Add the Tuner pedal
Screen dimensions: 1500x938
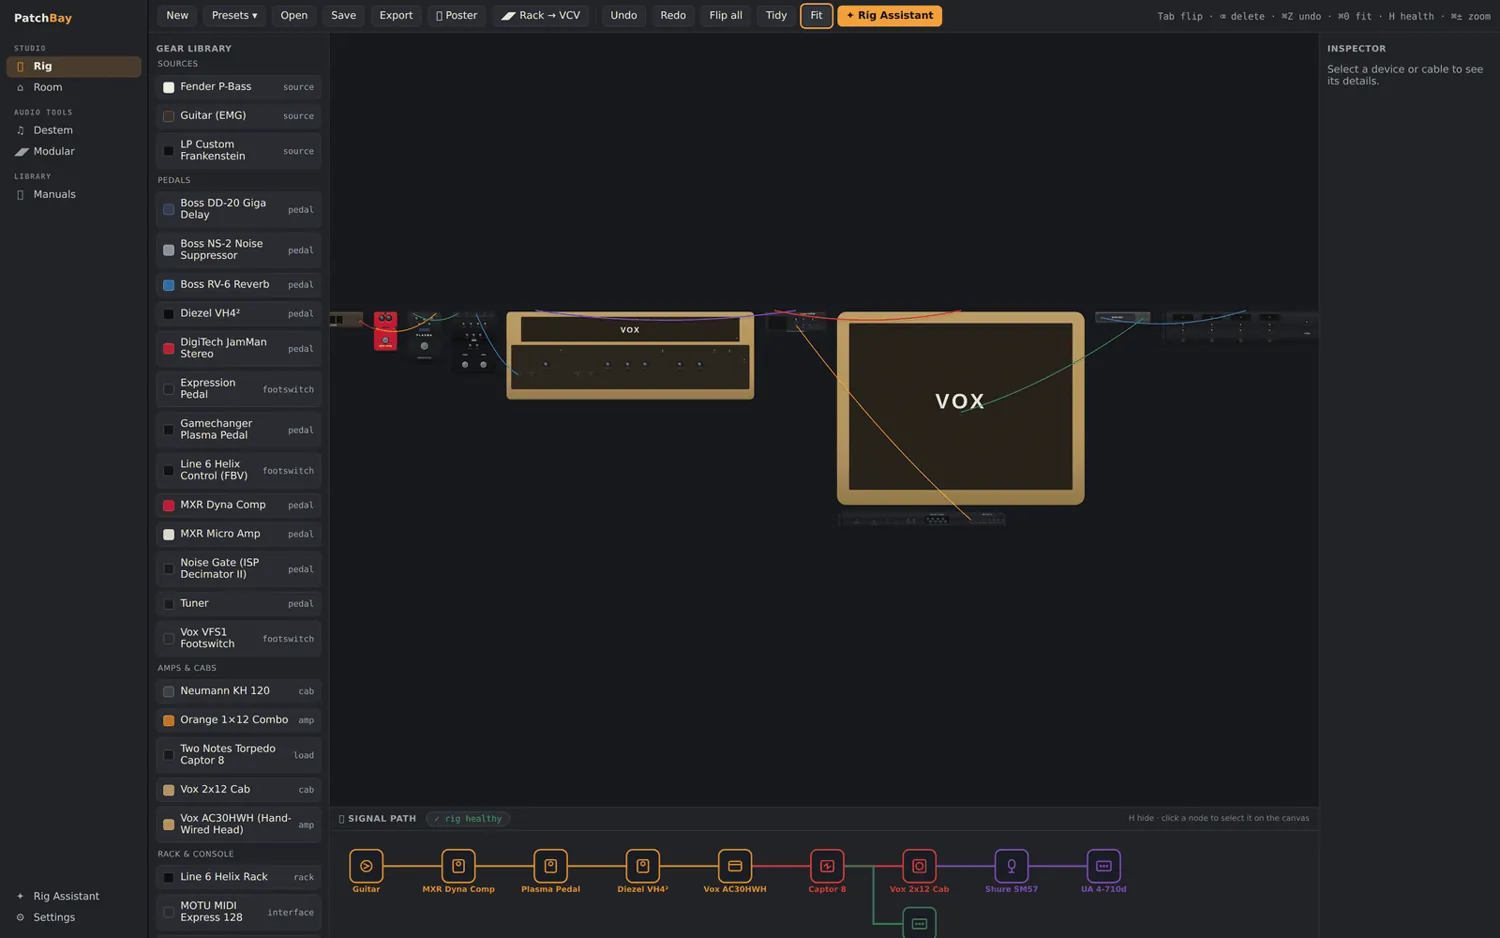coord(239,604)
